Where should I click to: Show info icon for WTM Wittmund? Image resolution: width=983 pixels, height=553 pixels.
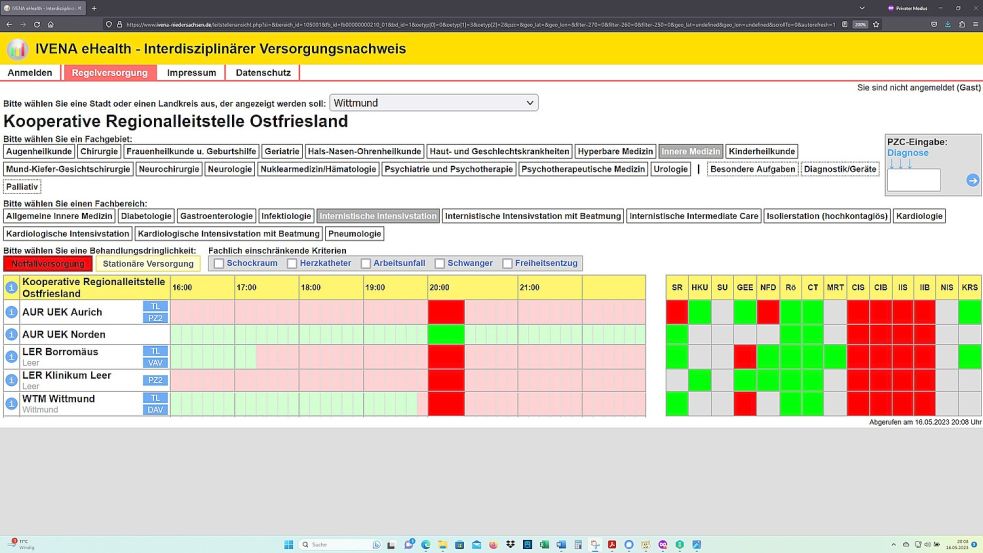(x=11, y=403)
